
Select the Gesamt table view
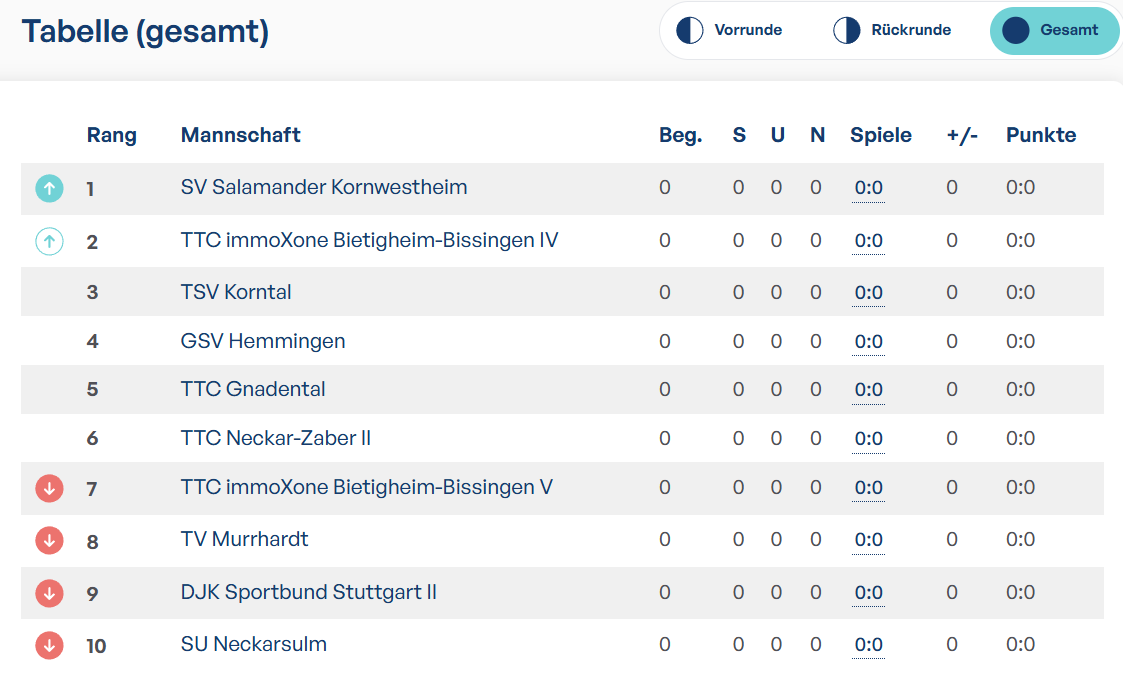[1054, 31]
